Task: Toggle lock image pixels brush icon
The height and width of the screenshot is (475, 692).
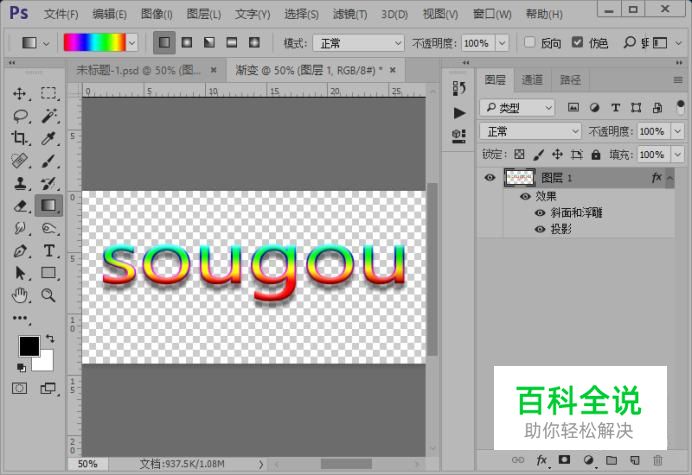Action: [x=538, y=155]
